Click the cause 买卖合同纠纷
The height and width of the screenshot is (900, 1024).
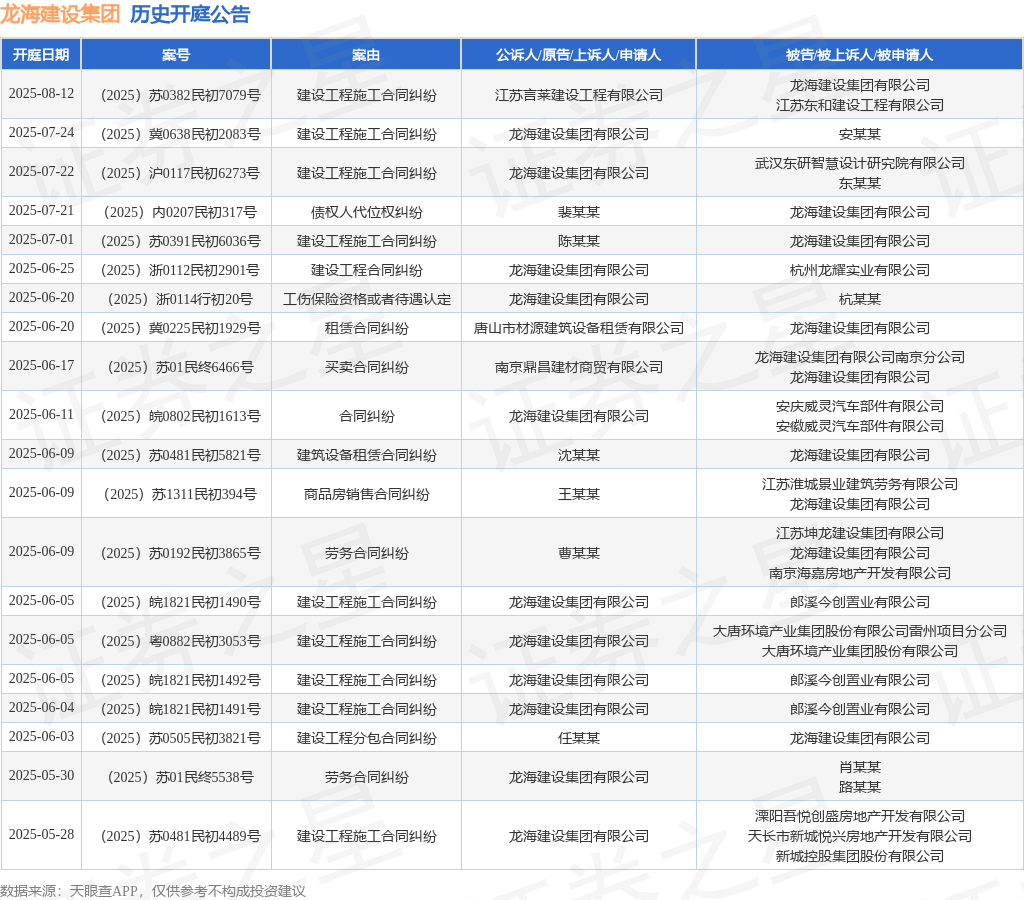(366, 368)
